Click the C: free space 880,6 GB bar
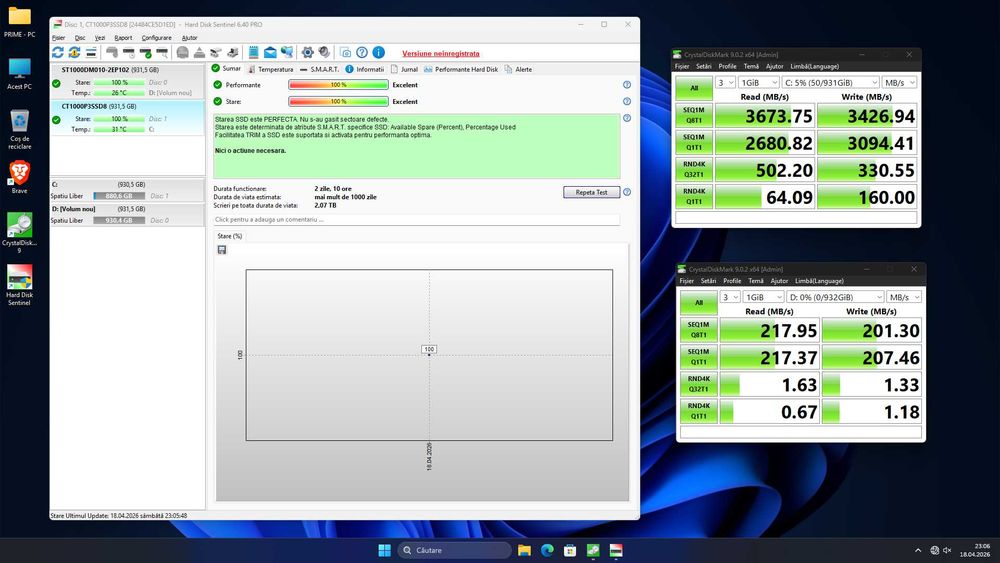Screen dimensions: 1000x563 click(x=119, y=196)
